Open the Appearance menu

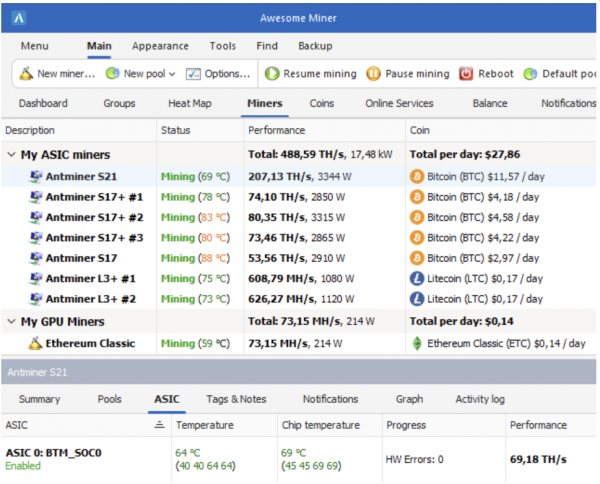[160, 46]
